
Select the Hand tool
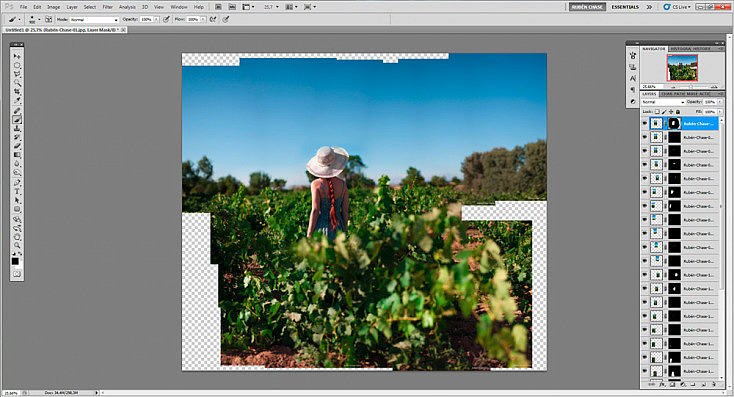(x=17, y=237)
